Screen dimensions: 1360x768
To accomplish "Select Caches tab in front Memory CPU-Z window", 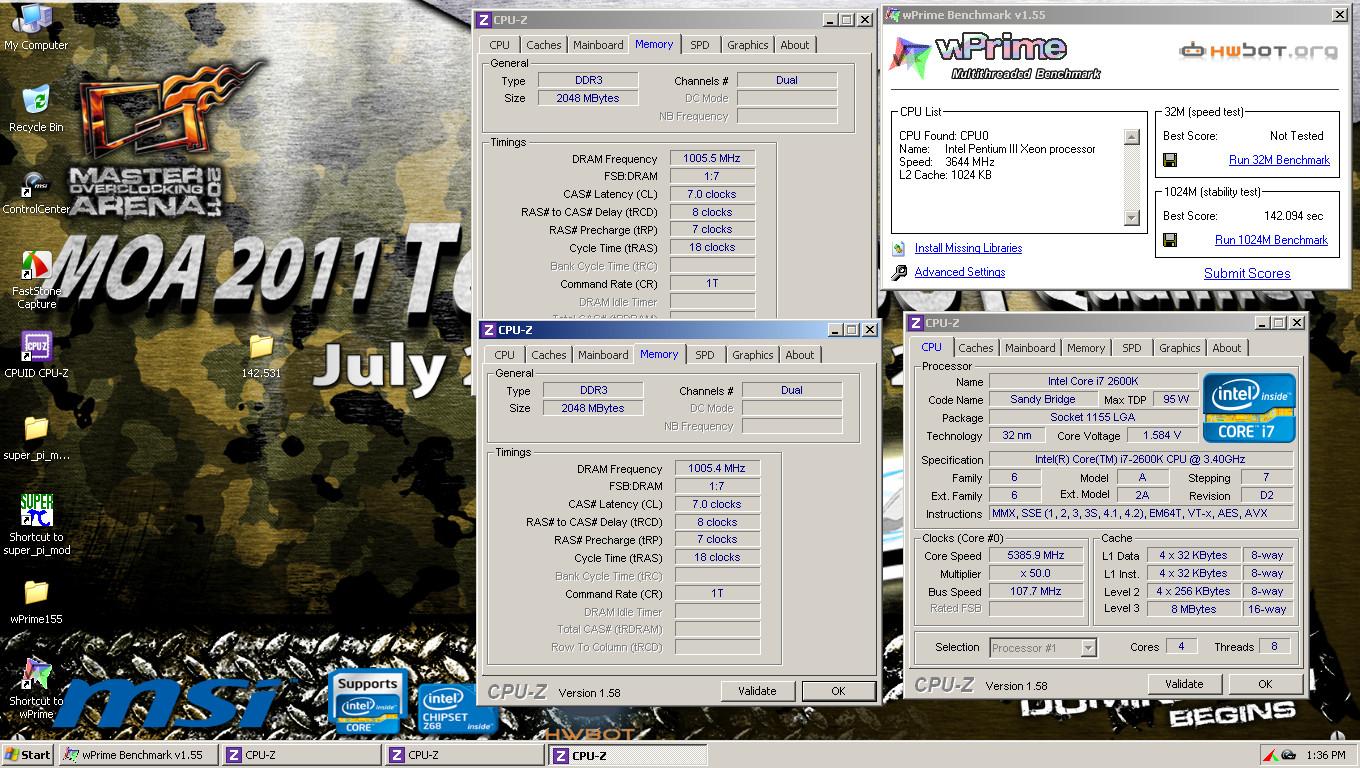I will pyautogui.click(x=549, y=355).
